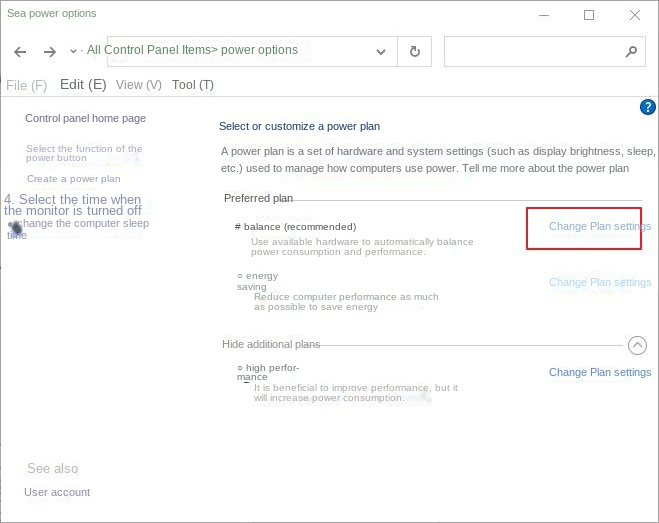Screen dimensions: 659x523
Task: Select the energy saving power plan
Action: 240,276
